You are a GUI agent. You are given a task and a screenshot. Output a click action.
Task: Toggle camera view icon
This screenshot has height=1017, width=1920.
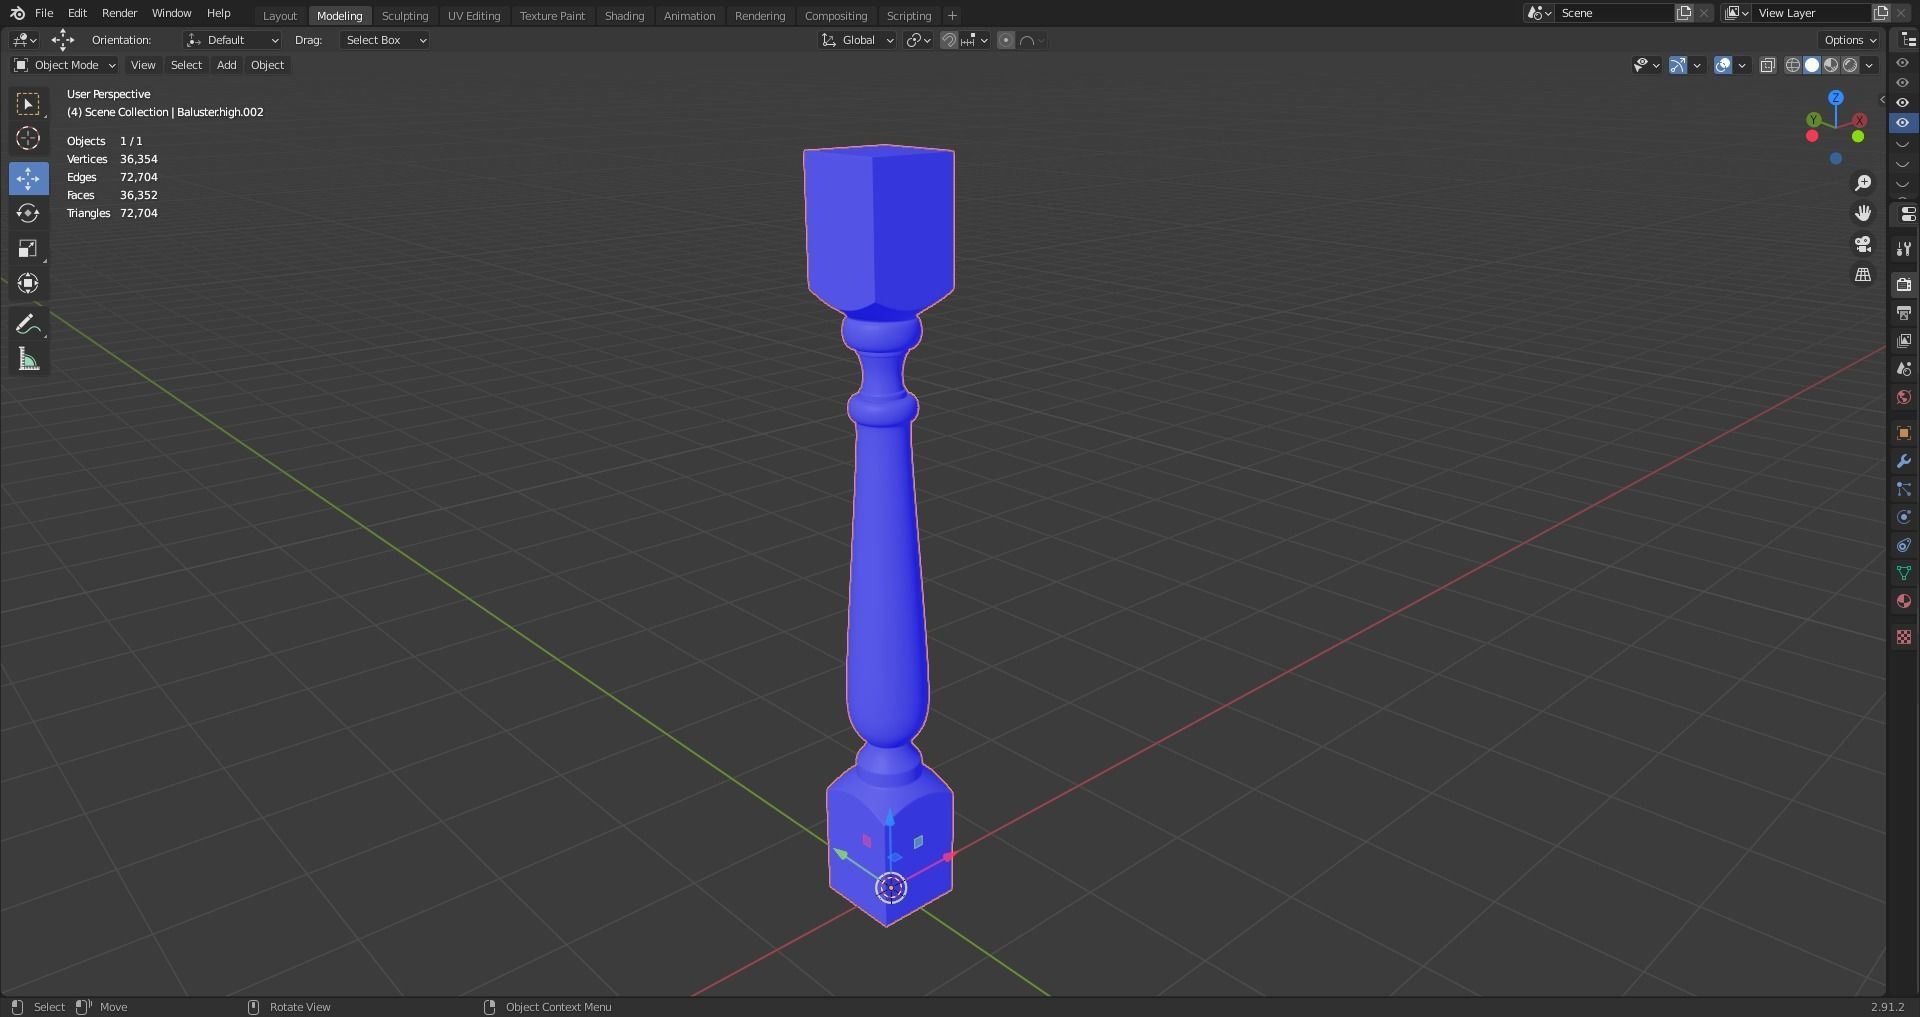(x=1863, y=245)
